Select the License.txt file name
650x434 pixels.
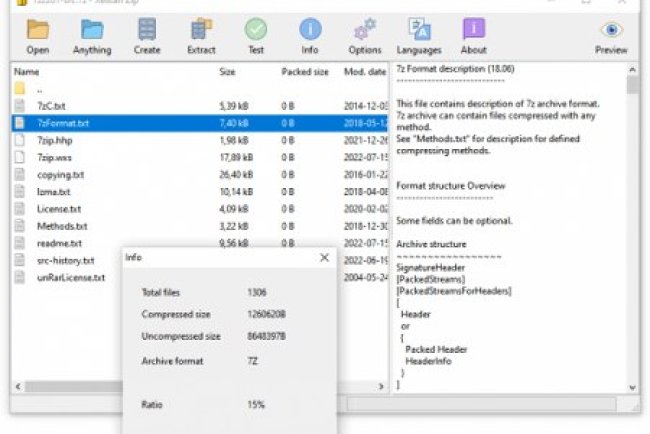coord(59,209)
